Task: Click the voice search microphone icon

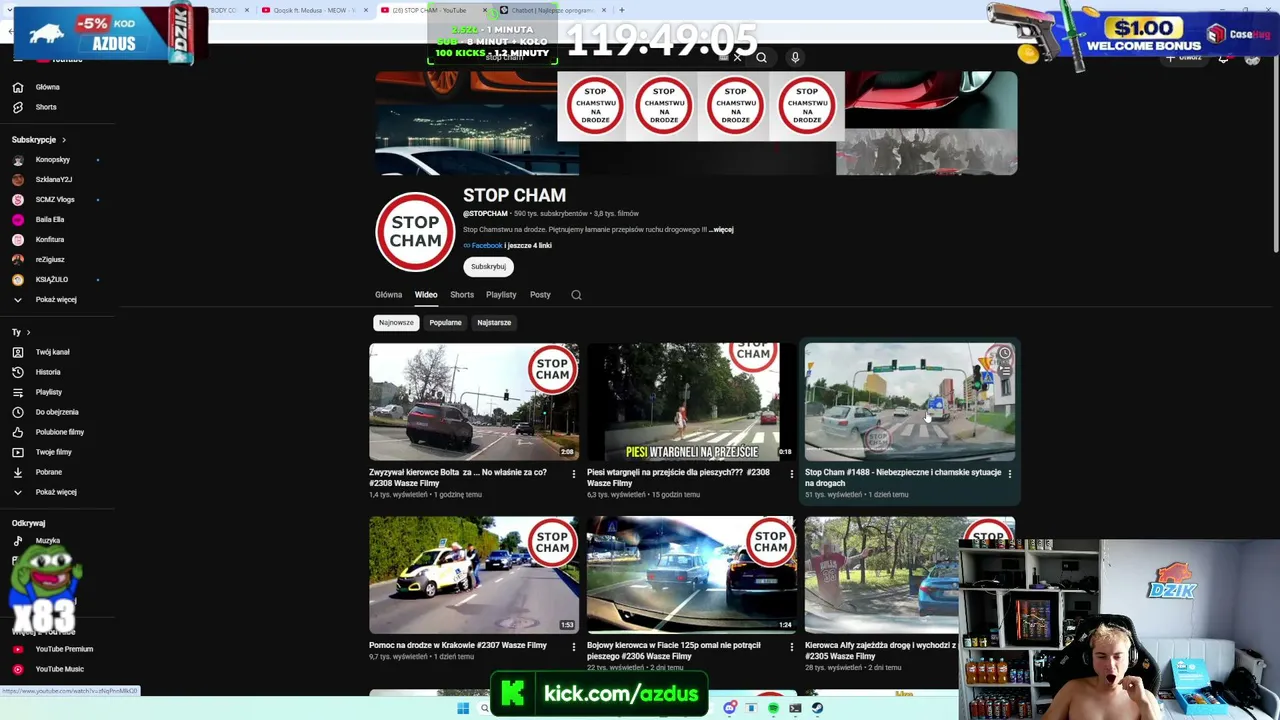Action: click(795, 57)
